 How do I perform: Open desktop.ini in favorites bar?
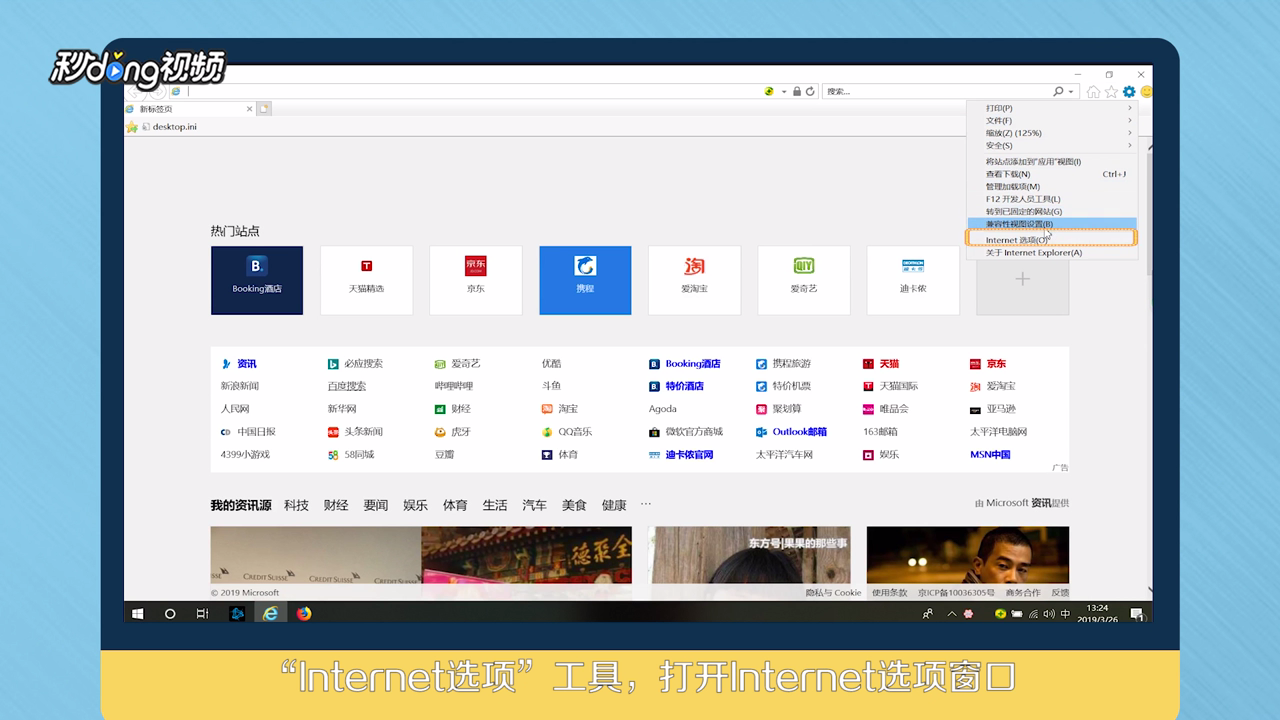click(x=169, y=127)
